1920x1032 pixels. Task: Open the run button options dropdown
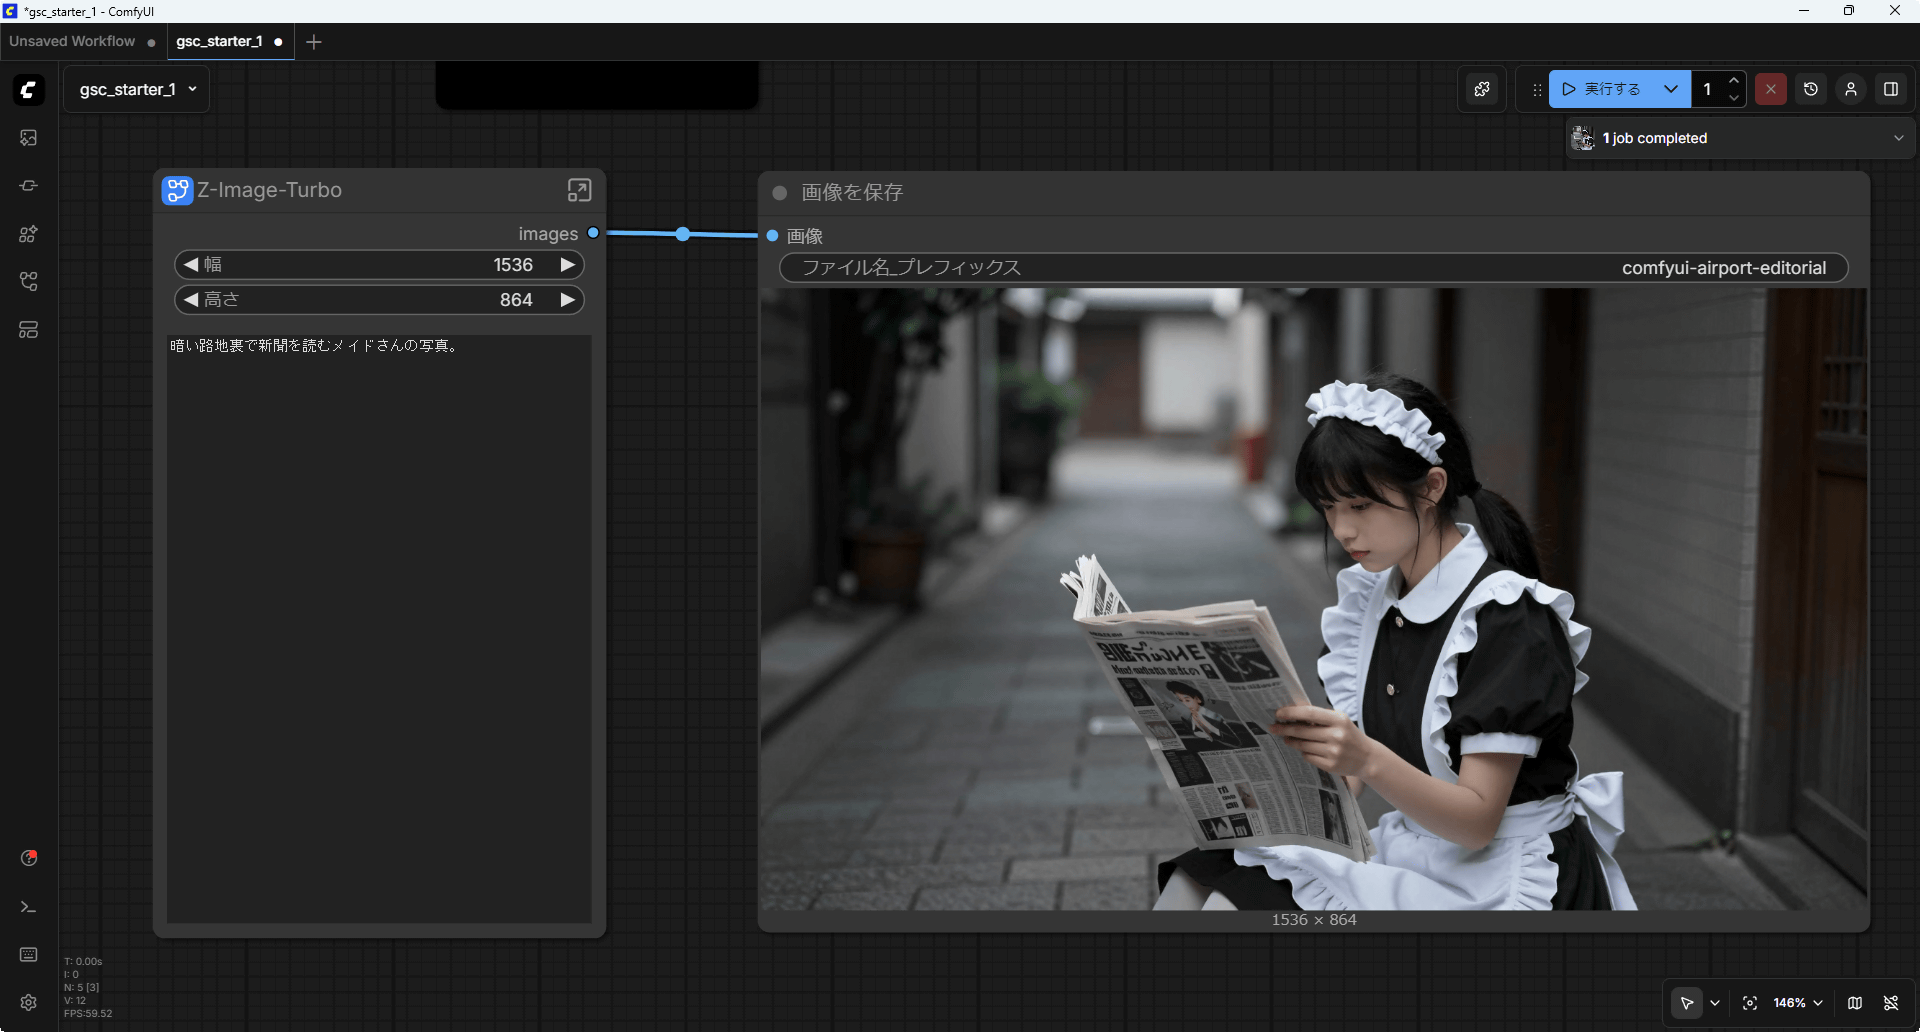click(x=1670, y=89)
